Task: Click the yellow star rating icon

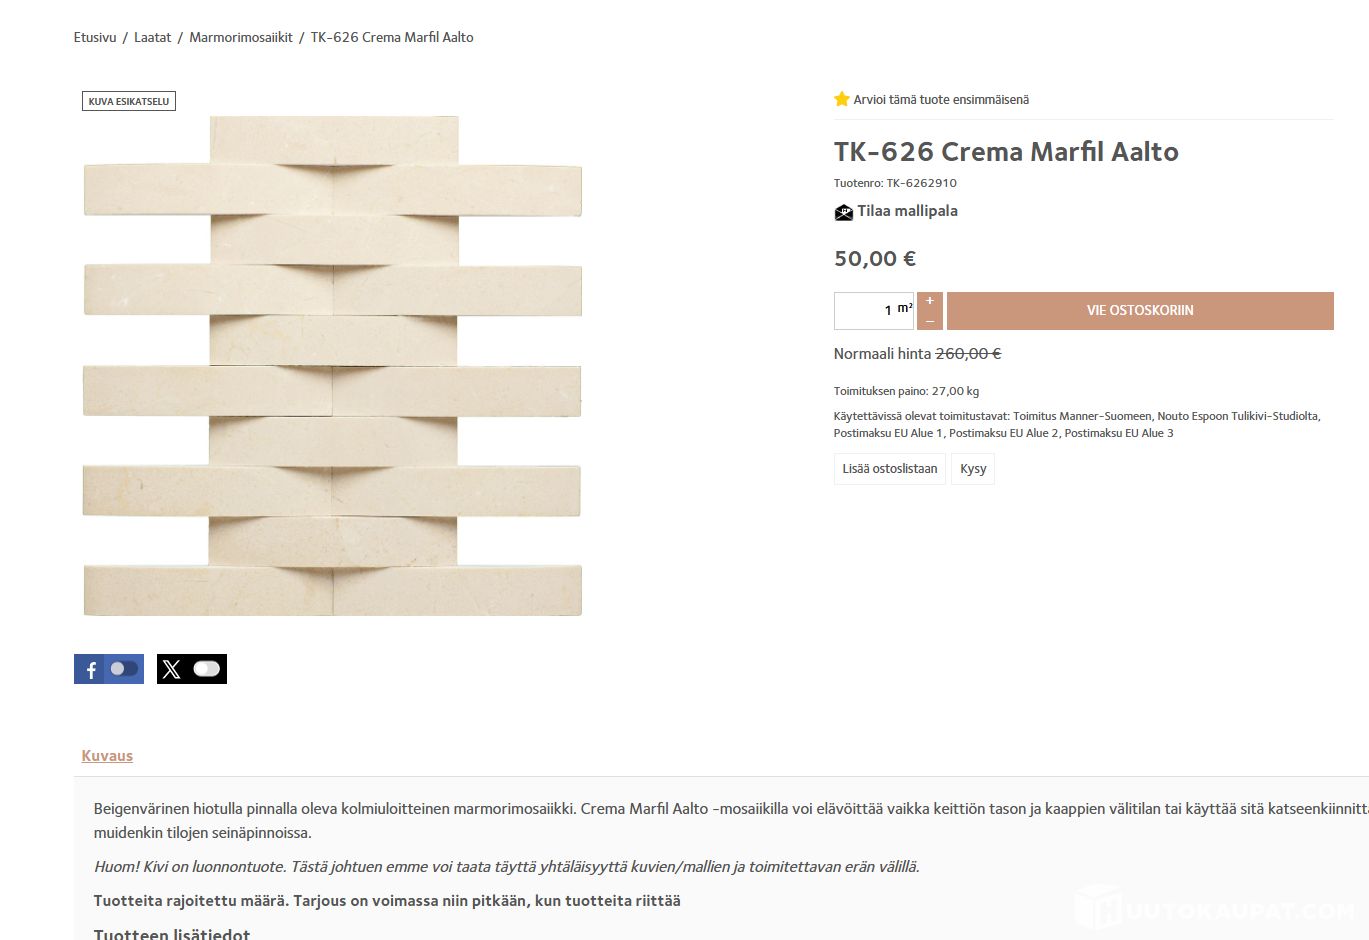Action: (x=842, y=99)
